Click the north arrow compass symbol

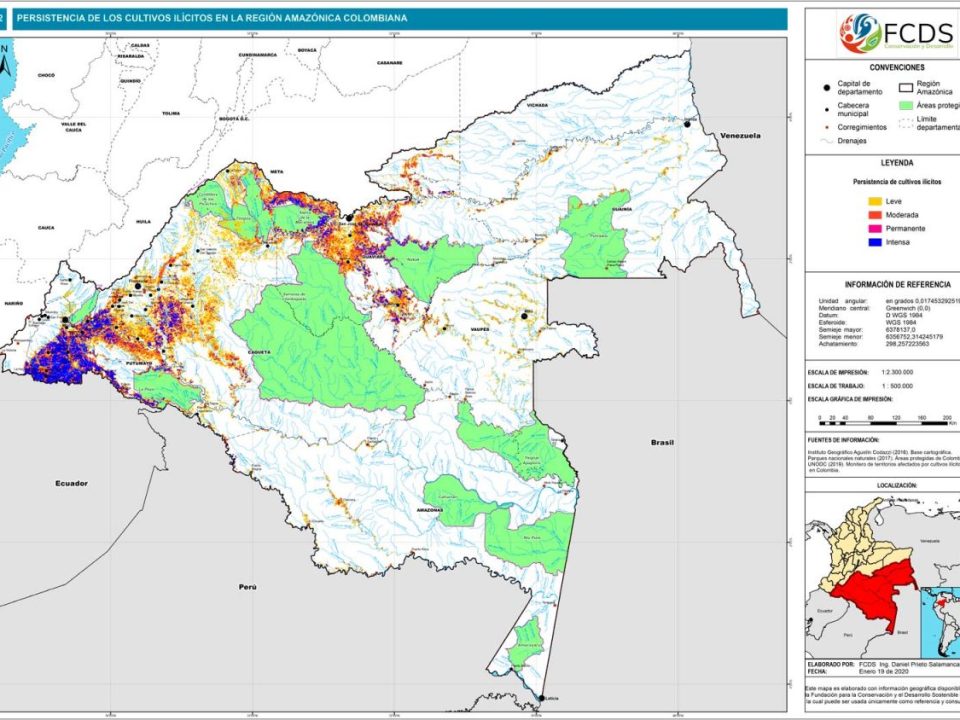coord(5,64)
